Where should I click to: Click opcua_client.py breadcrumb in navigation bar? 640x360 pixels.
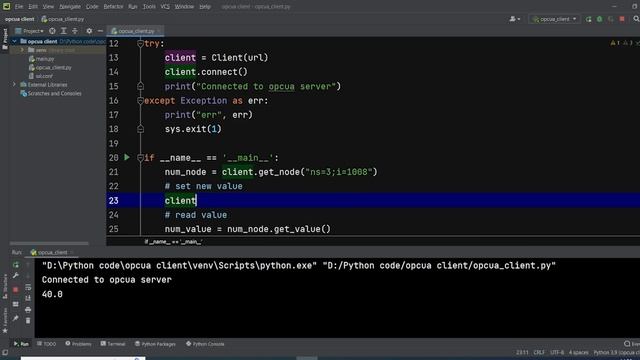point(62,19)
